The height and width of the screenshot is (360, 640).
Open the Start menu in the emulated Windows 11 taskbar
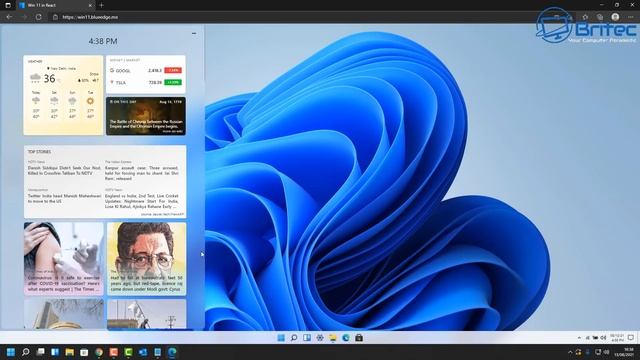click(x=281, y=338)
